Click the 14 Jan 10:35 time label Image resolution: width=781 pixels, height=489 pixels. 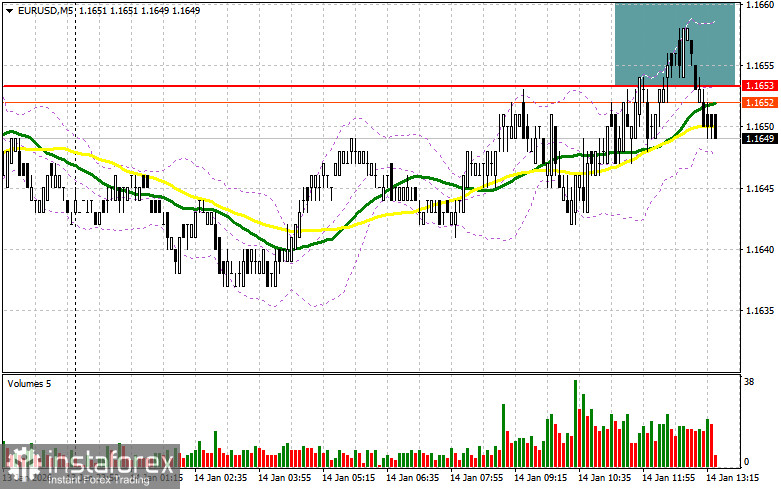605,478
